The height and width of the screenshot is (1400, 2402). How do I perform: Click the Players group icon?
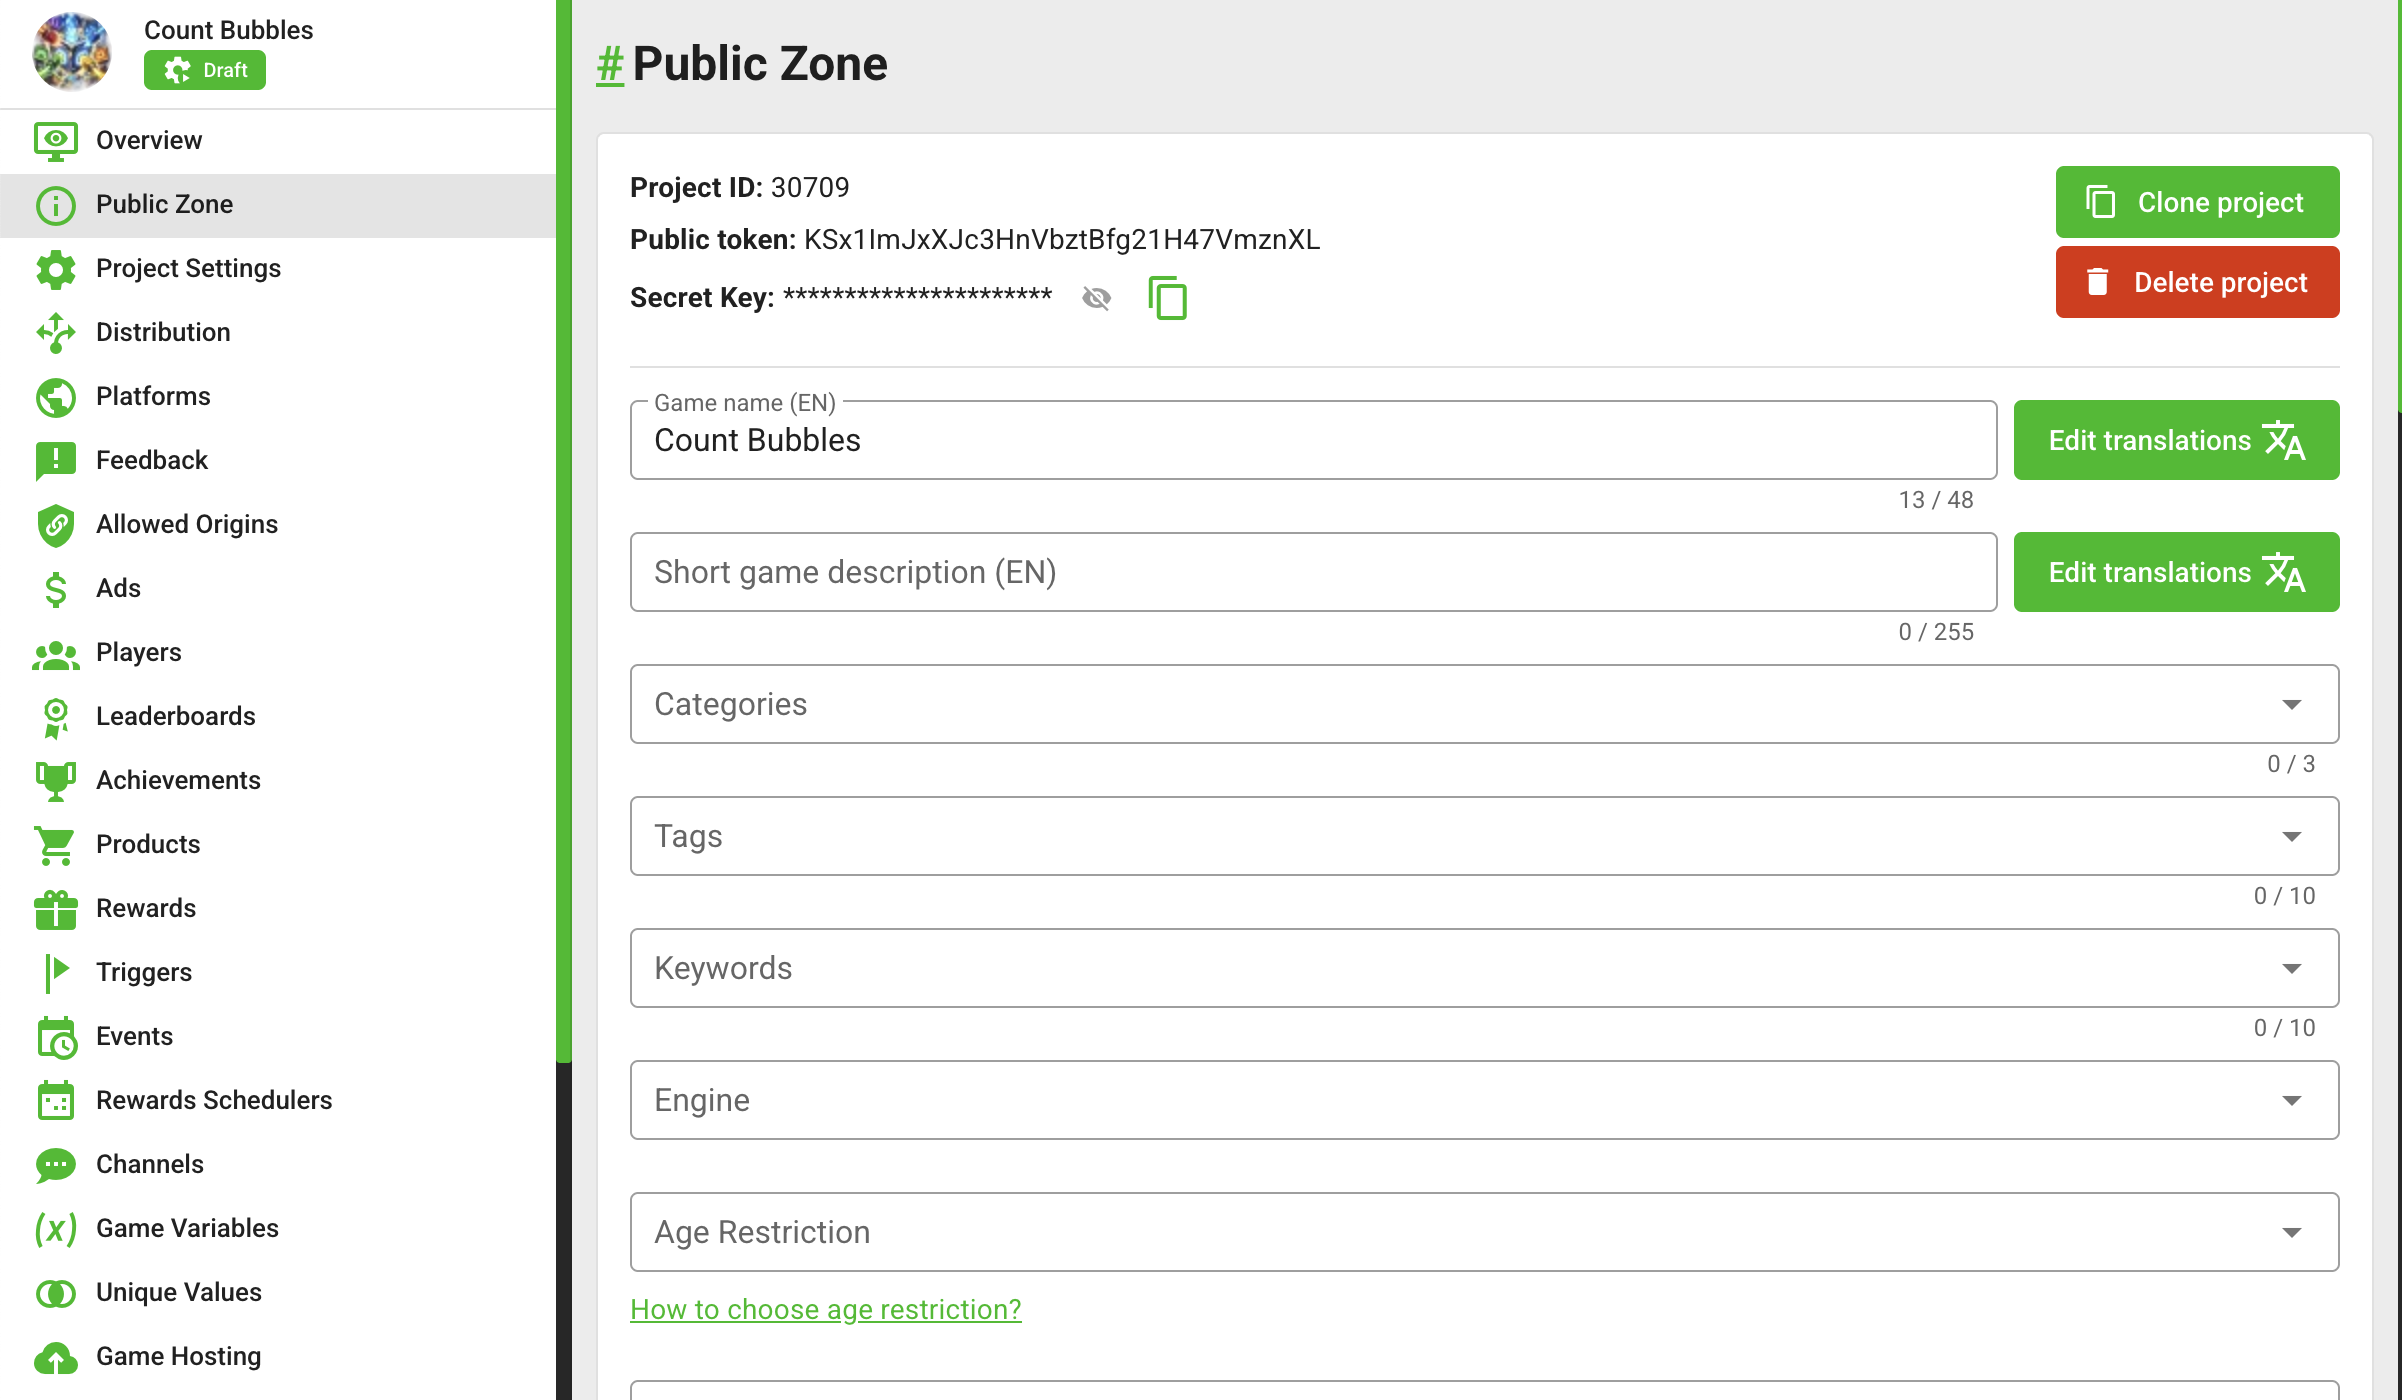click(56, 654)
